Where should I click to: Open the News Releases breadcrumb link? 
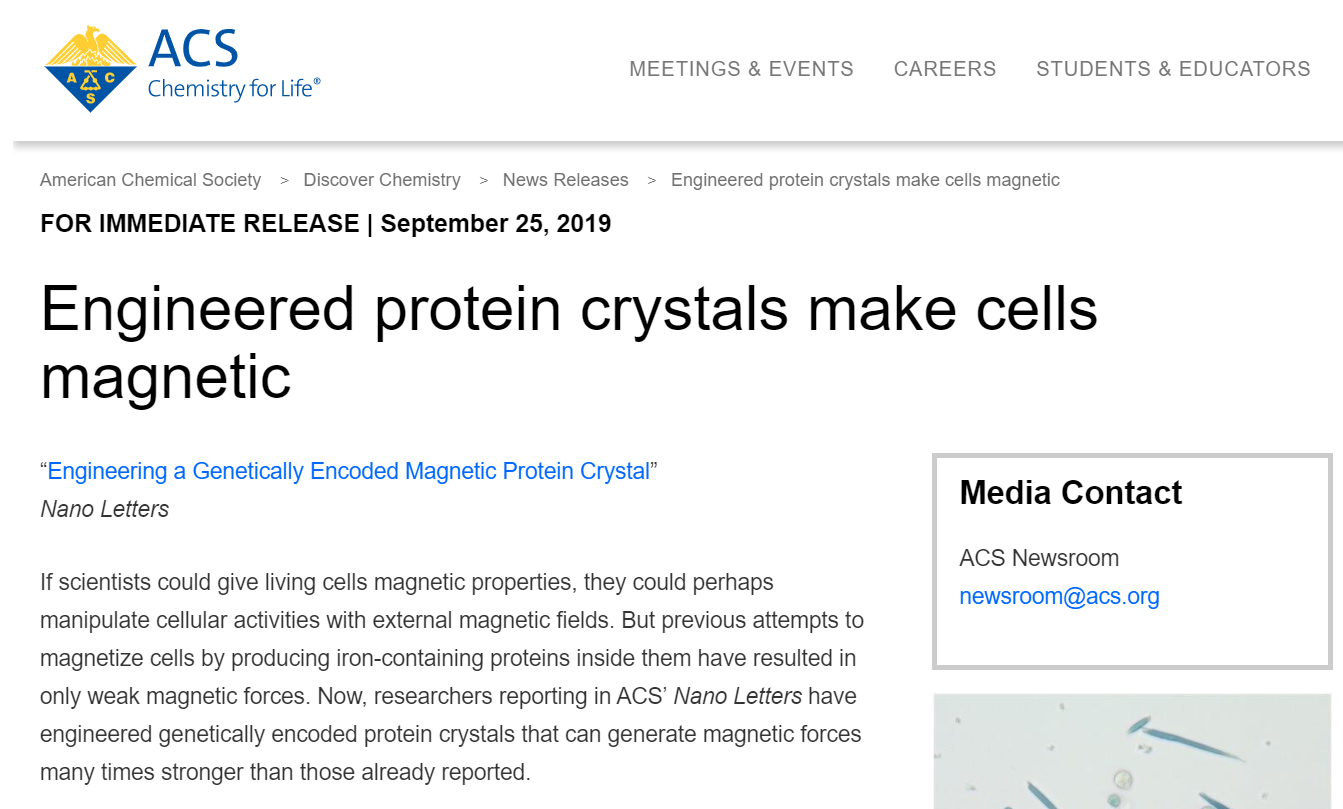click(565, 180)
